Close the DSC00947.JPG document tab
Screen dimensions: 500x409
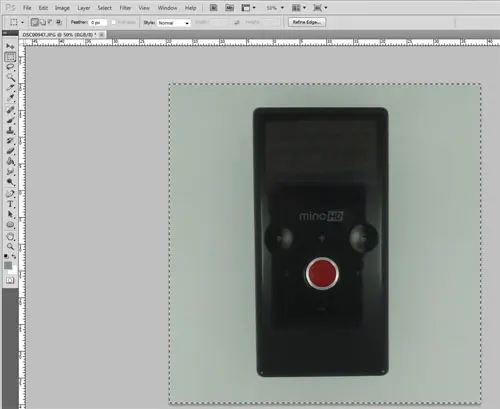[102, 34]
